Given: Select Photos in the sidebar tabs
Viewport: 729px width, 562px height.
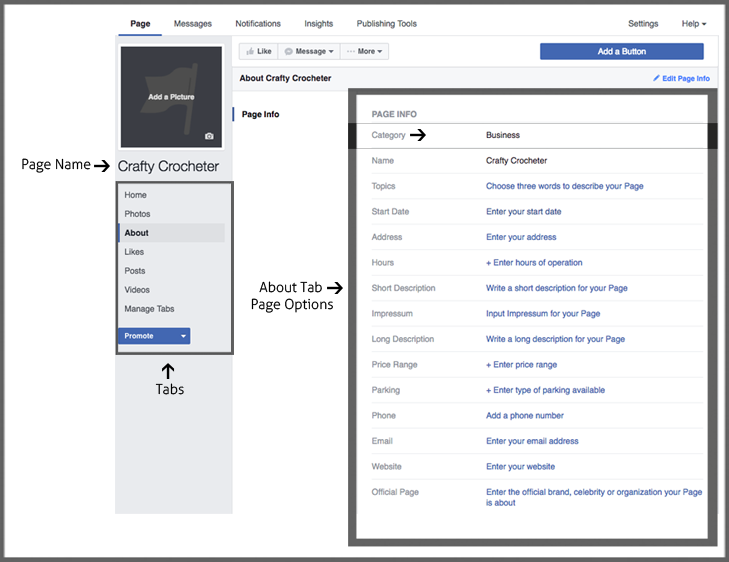Looking at the screenshot, I should pyautogui.click(x=137, y=214).
